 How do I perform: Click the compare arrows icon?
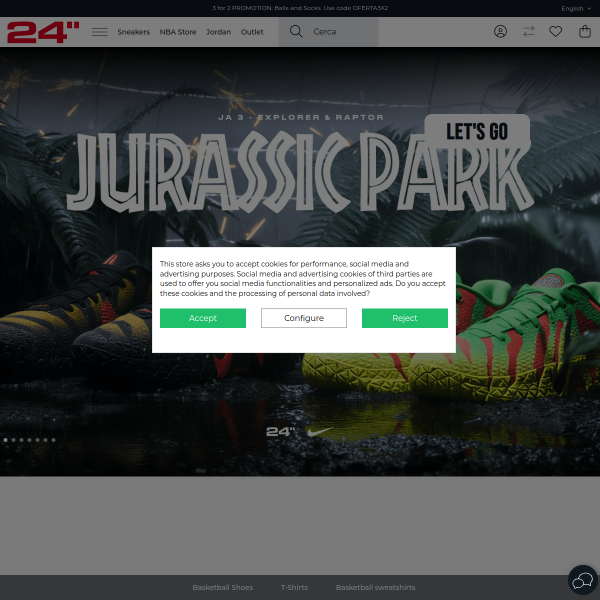(x=528, y=31)
